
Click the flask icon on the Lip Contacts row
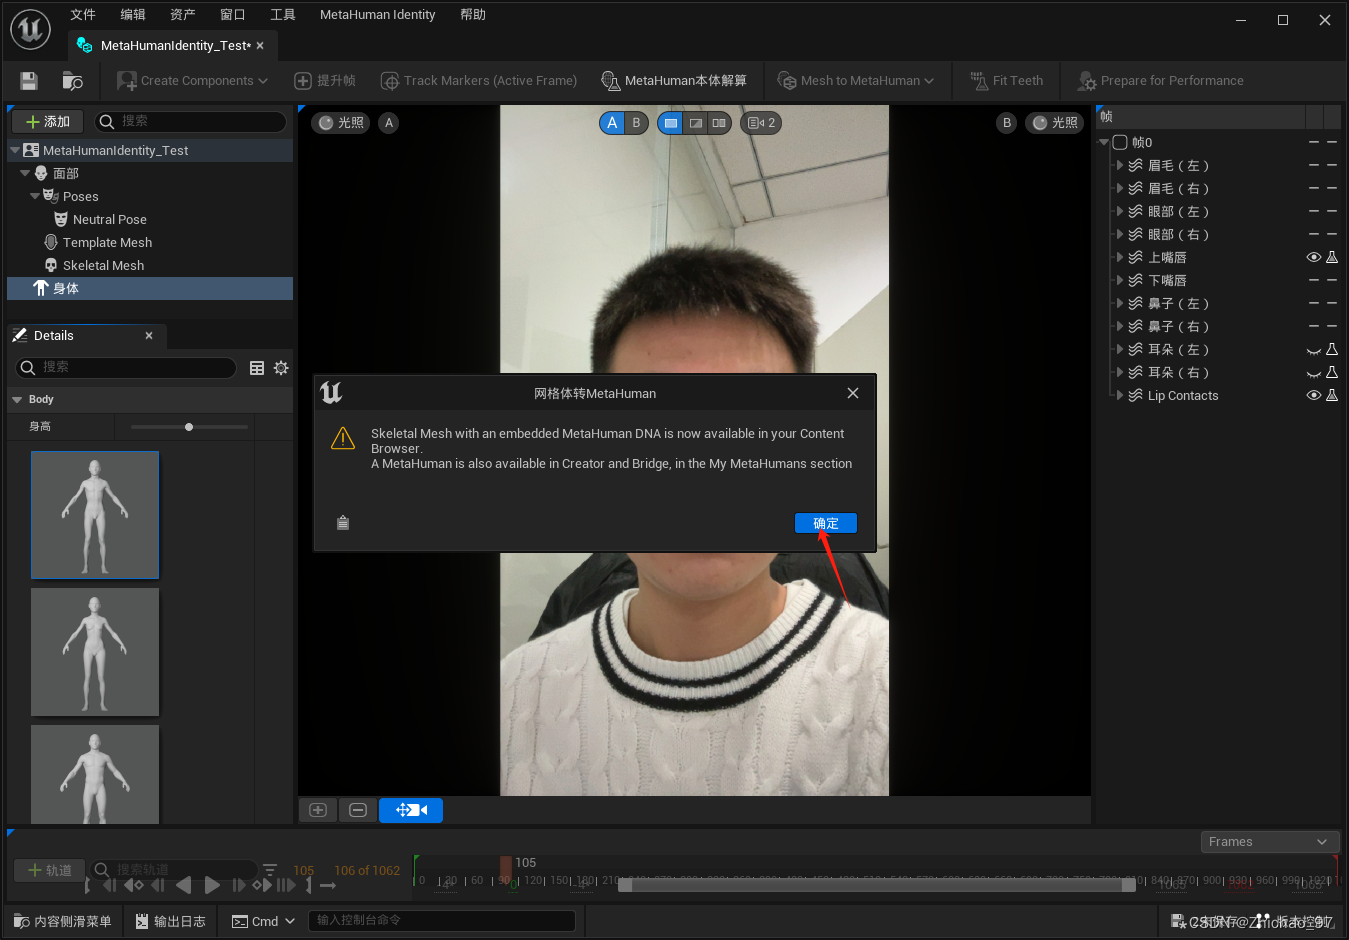point(1332,395)
